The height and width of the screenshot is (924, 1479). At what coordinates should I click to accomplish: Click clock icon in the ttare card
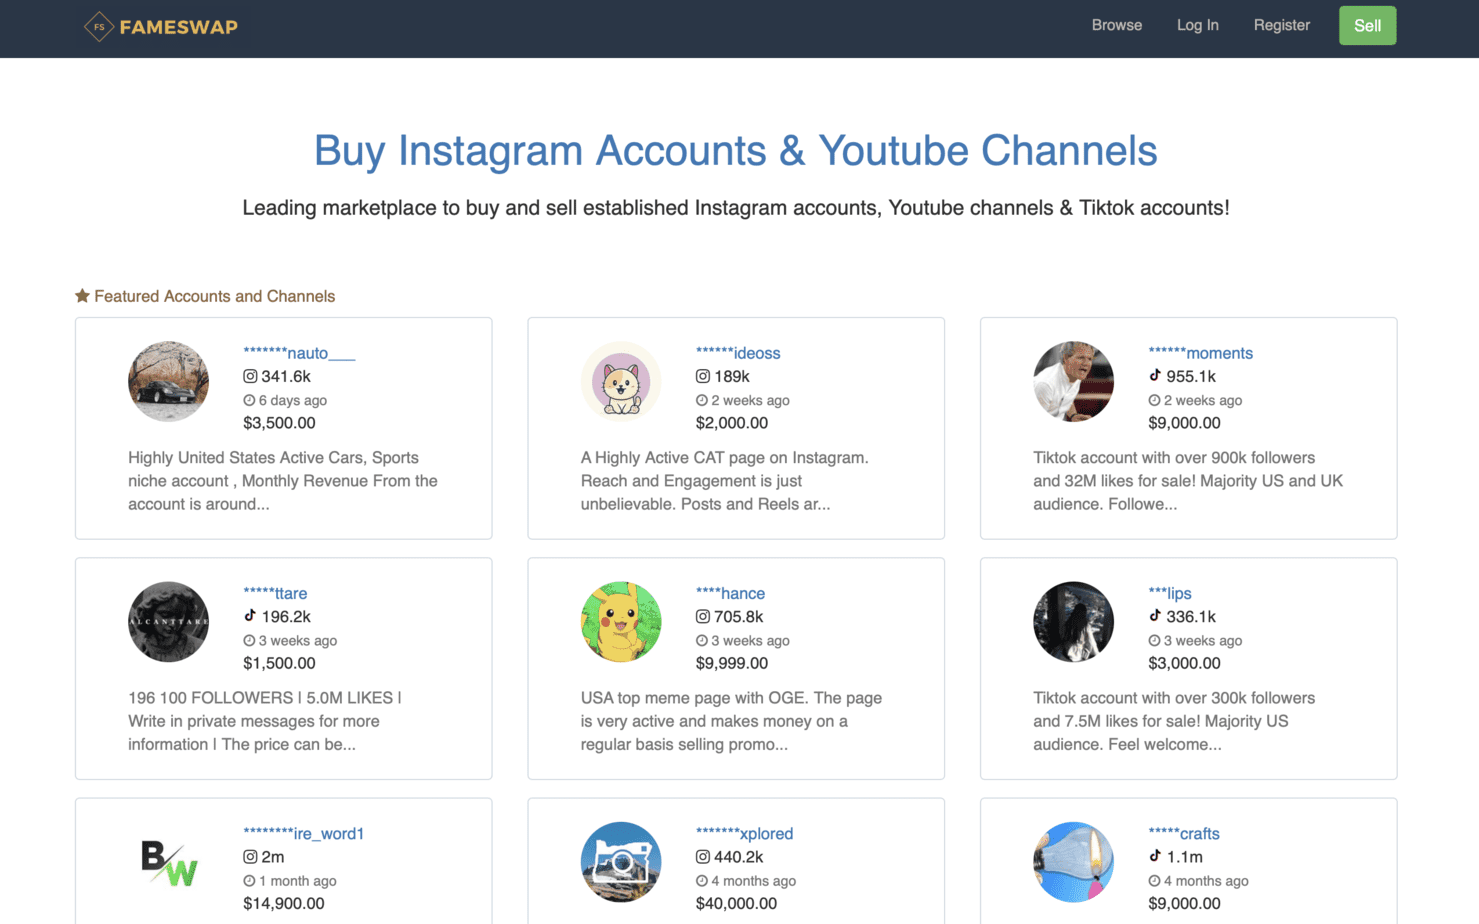(x=249, y=640)
